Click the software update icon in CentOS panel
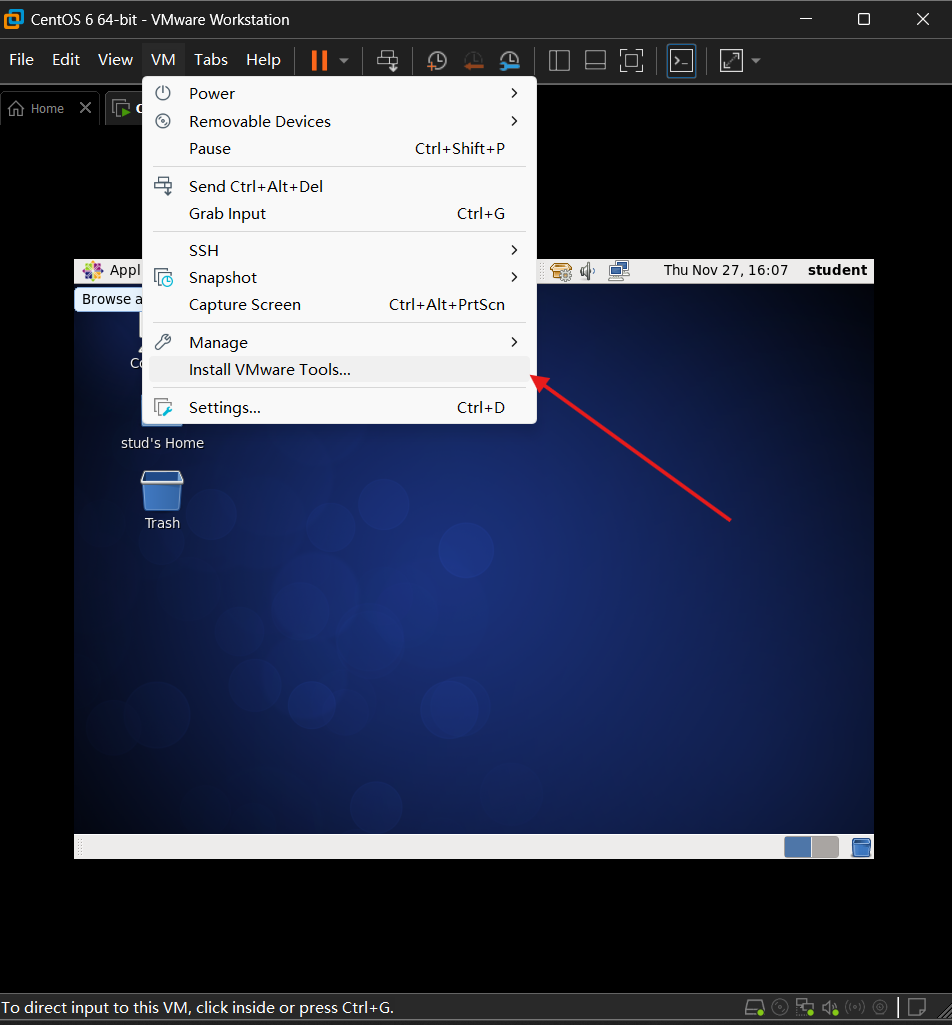Viewport: 952px width, 1025px height. [561, 271]
